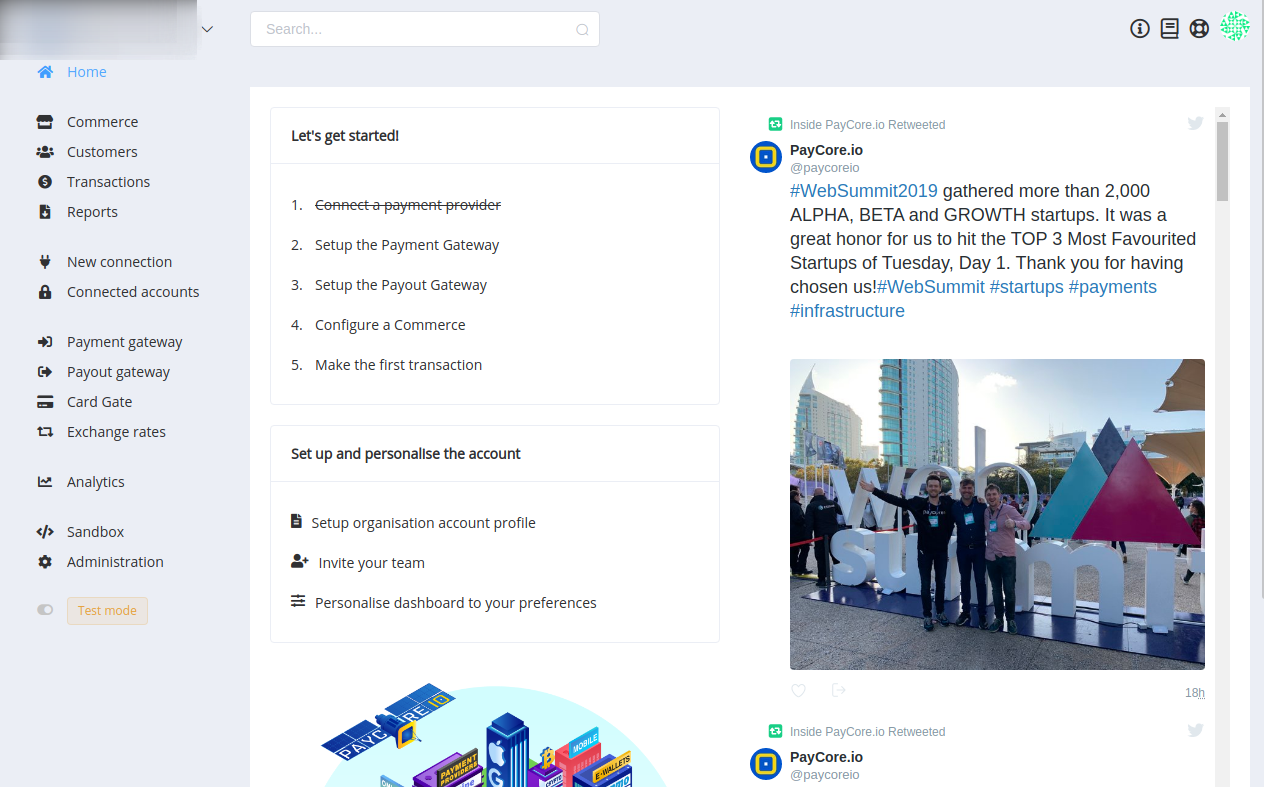
Task: Click the Transactions dollar icon
Action: pyautogui.click(x=45, y=182)
